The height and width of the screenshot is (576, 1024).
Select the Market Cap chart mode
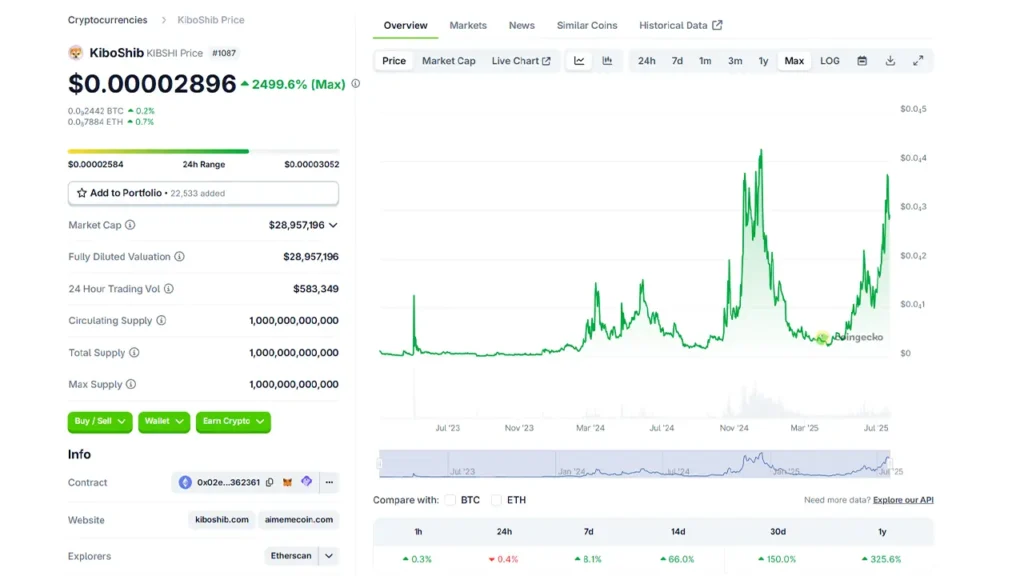pyautogui.click(x=449, y=61)
